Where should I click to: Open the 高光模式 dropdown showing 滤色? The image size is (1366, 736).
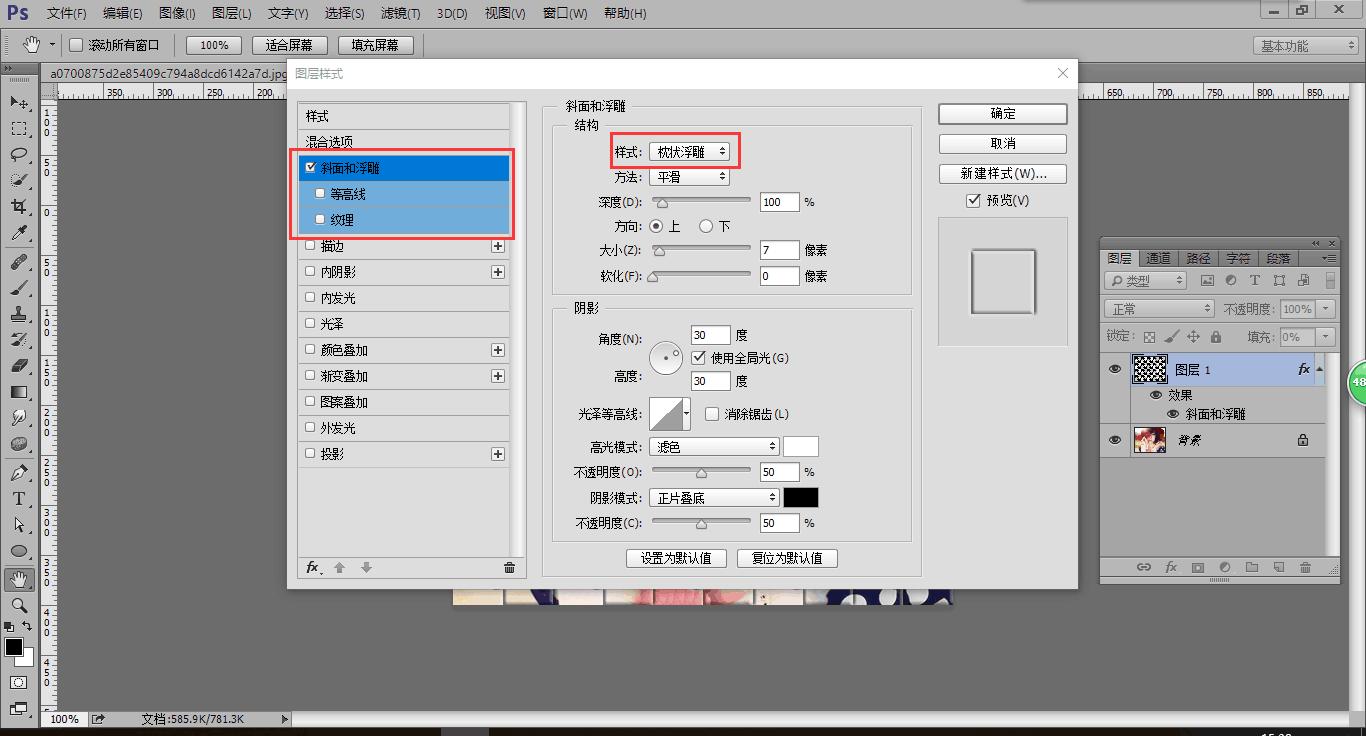pyautogui.click(x=713, y=446)
